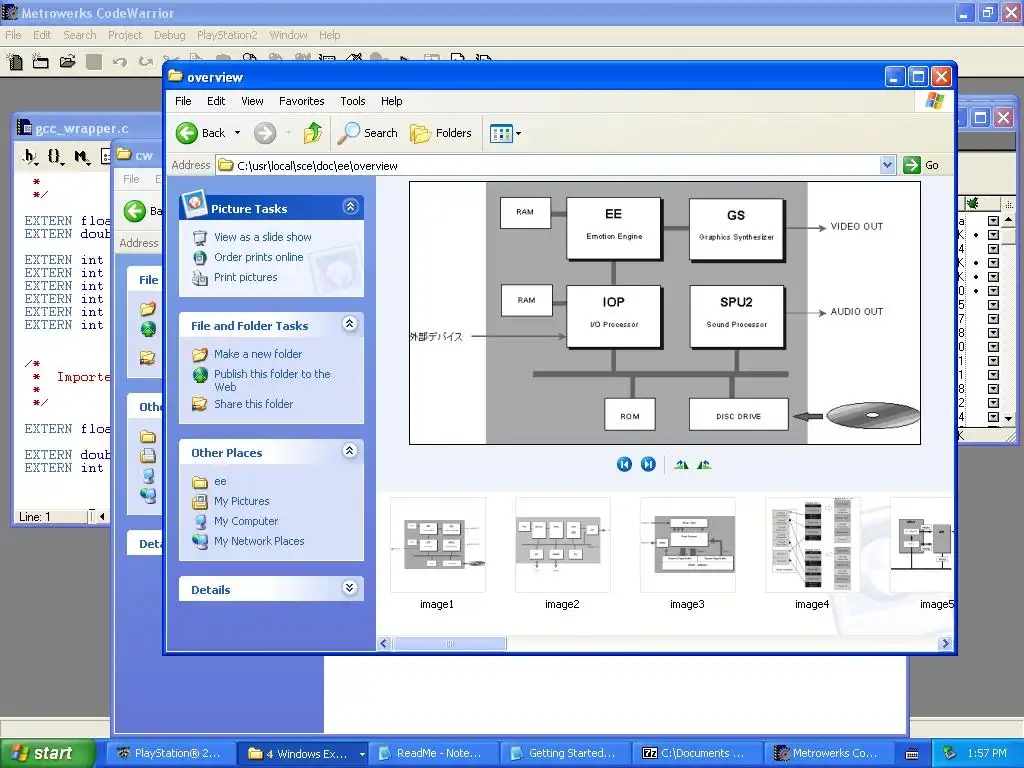This screenshot has height=768, width=1024.
Task: Go Back in the overview Explorer window
Action: point(200,133)
